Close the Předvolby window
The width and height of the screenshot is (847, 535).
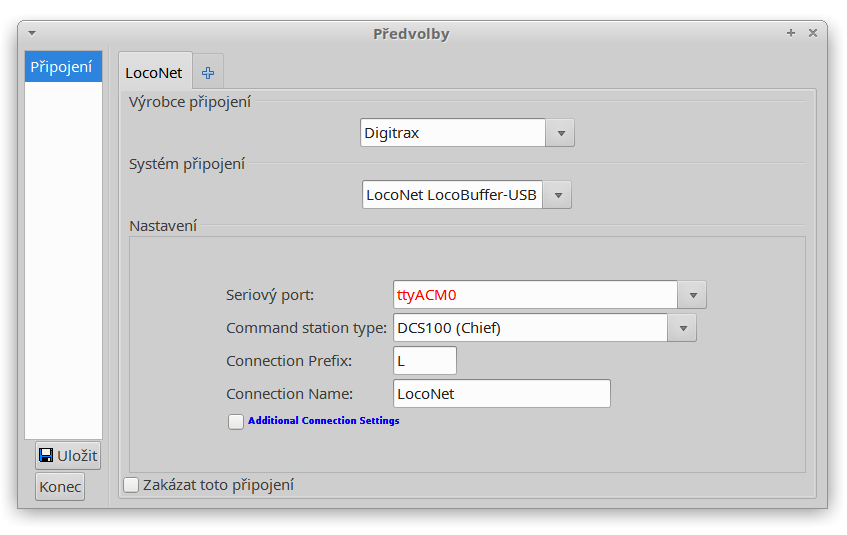pos(812,34)
